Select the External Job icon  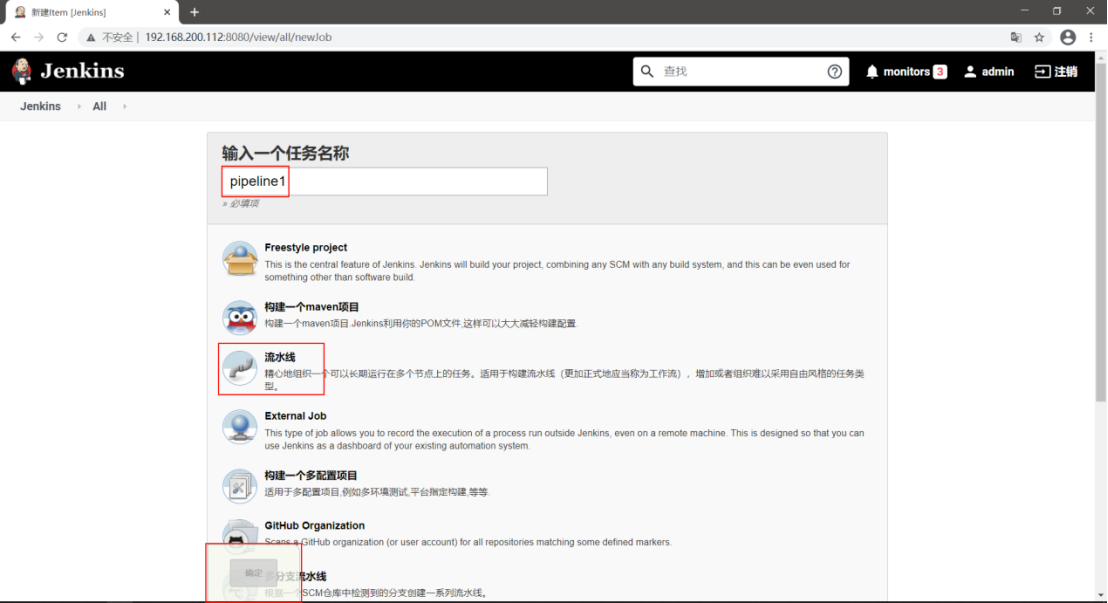point(240,427)
